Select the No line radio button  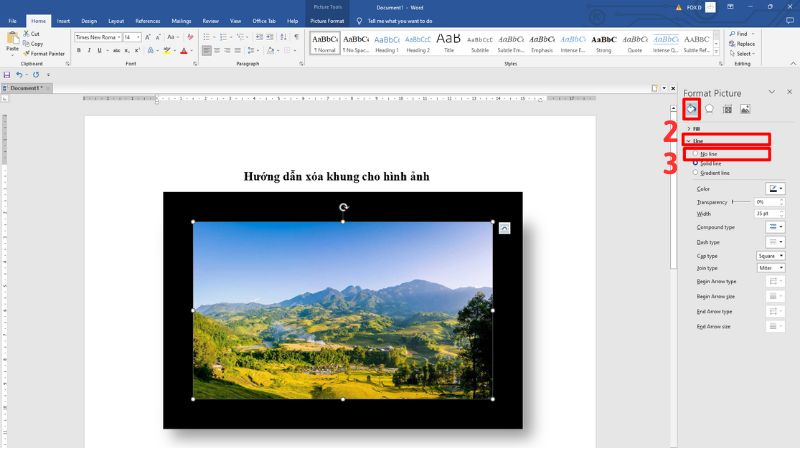[697, 154]
